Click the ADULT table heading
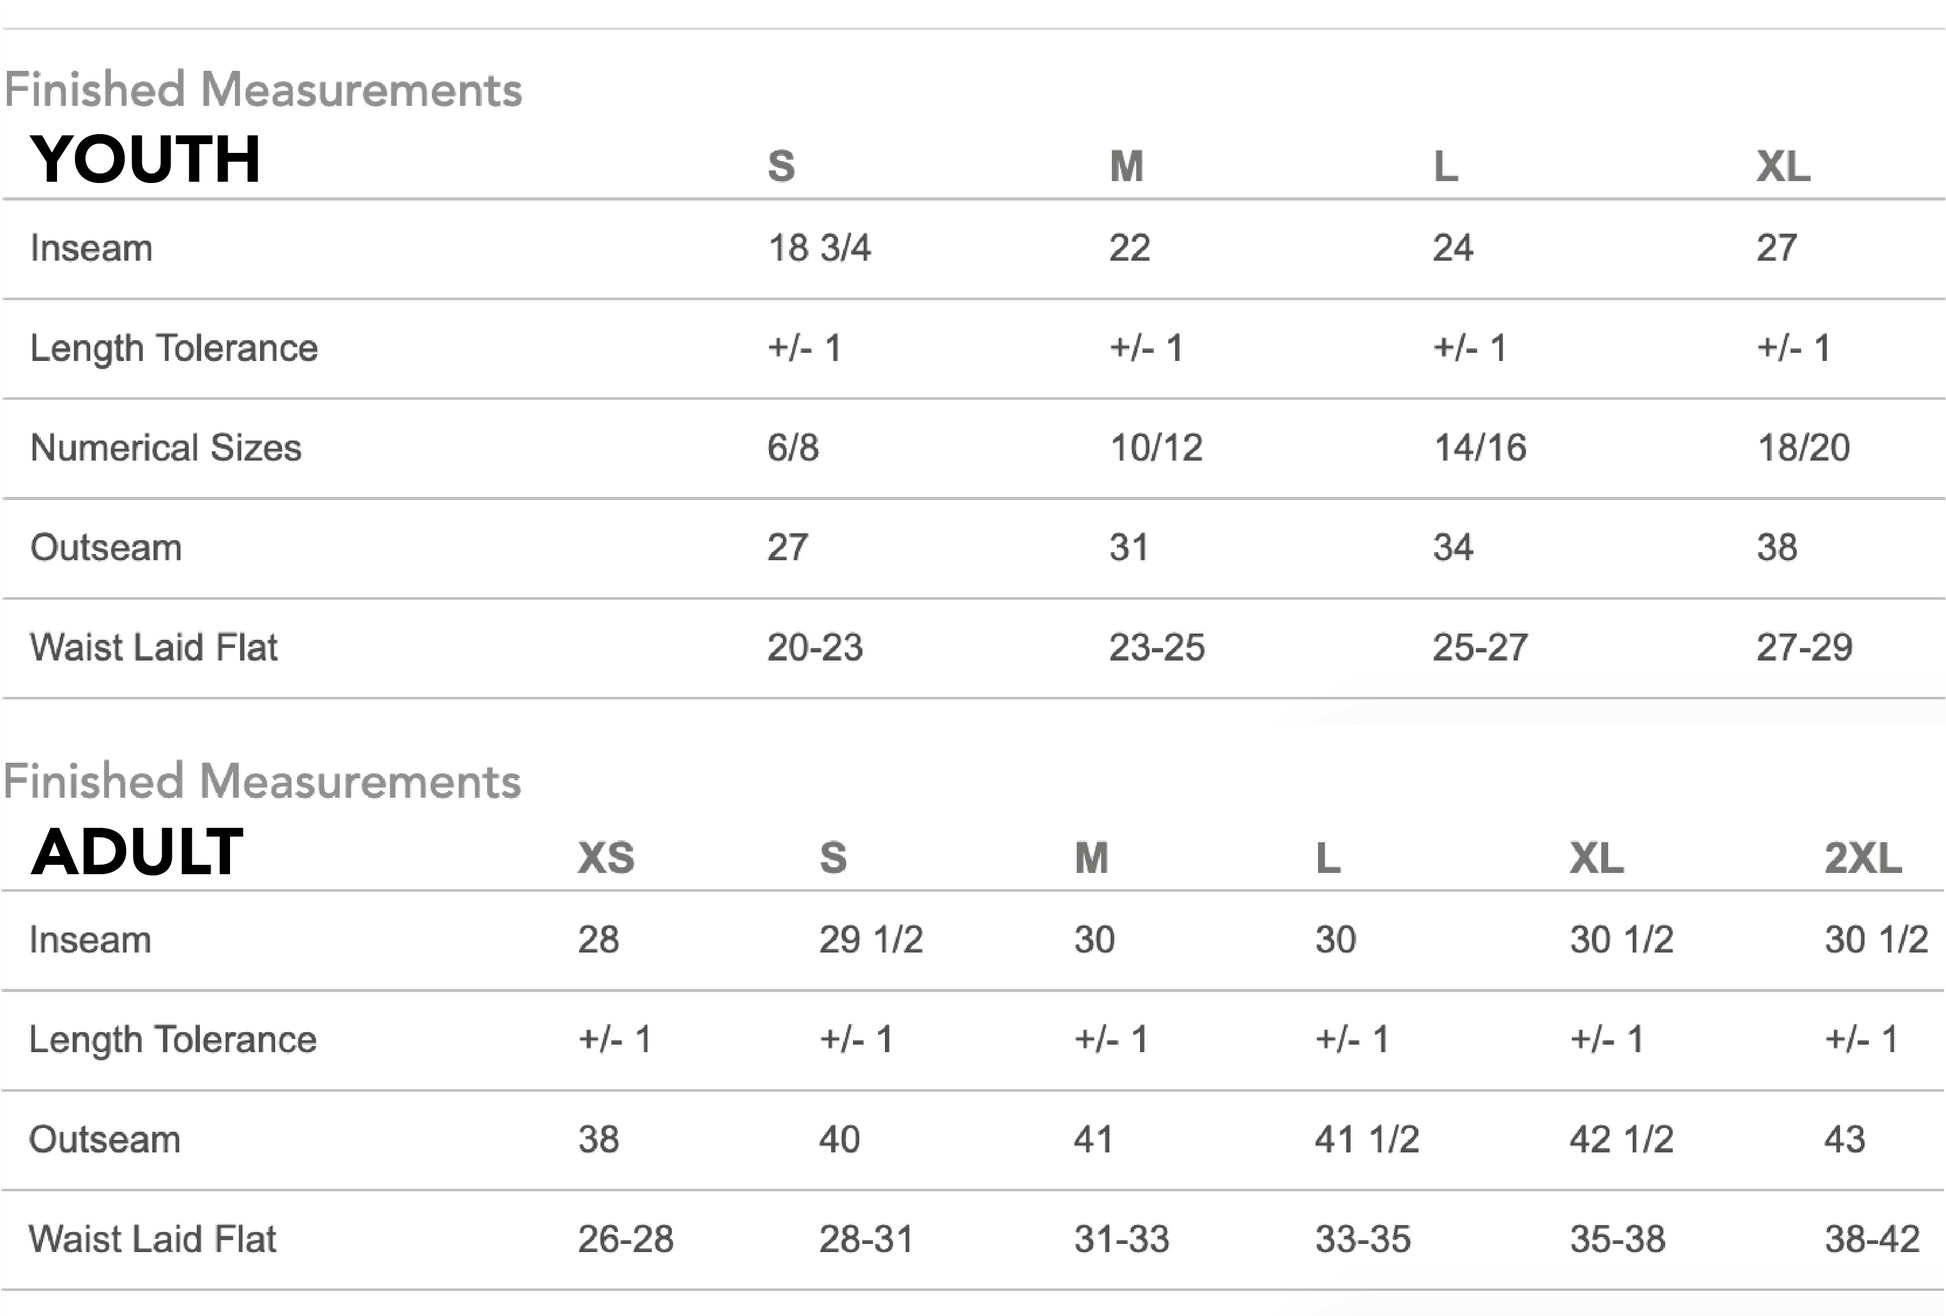The image size is (1946, 1316). coord(137,853)
